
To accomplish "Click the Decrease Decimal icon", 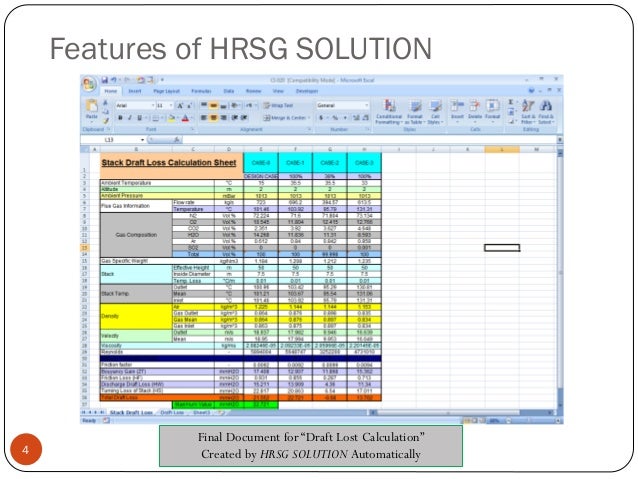I will click(365, 118).
